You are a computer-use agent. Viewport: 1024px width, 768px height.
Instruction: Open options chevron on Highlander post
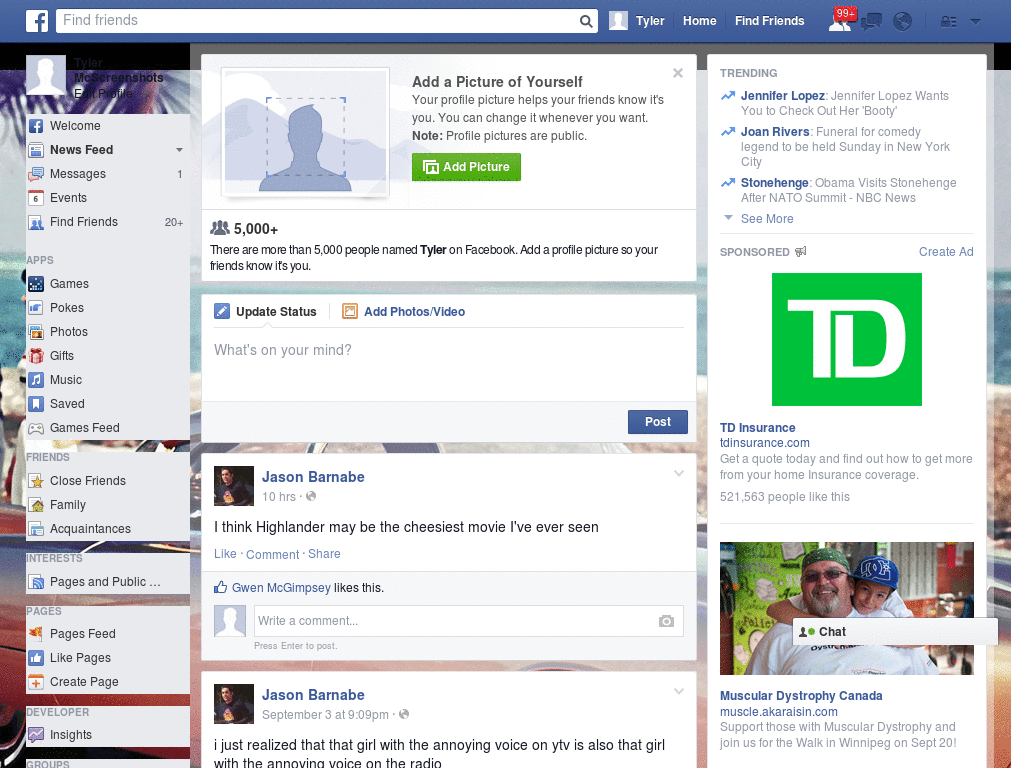679,473
